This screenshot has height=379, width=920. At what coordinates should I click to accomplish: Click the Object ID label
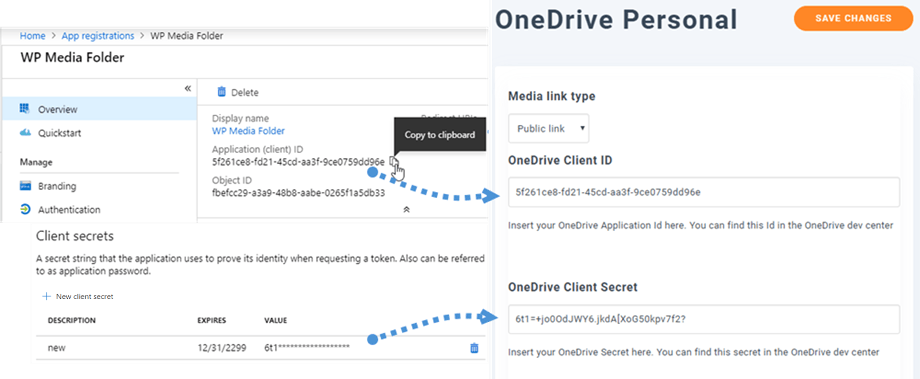pyautogui.click(x=232, y=180)
